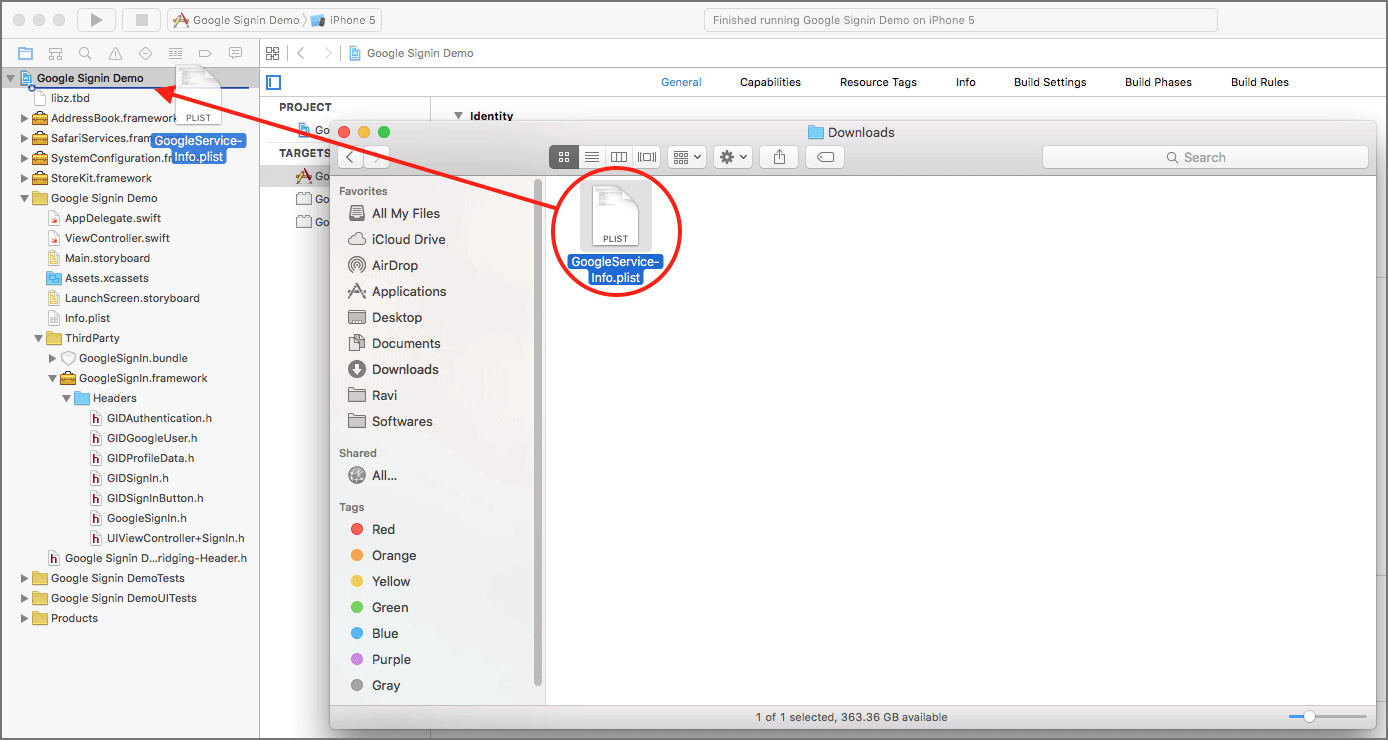1388x740 pixels.
Task: Click the Finder search field
Action: pos(1205,156)
